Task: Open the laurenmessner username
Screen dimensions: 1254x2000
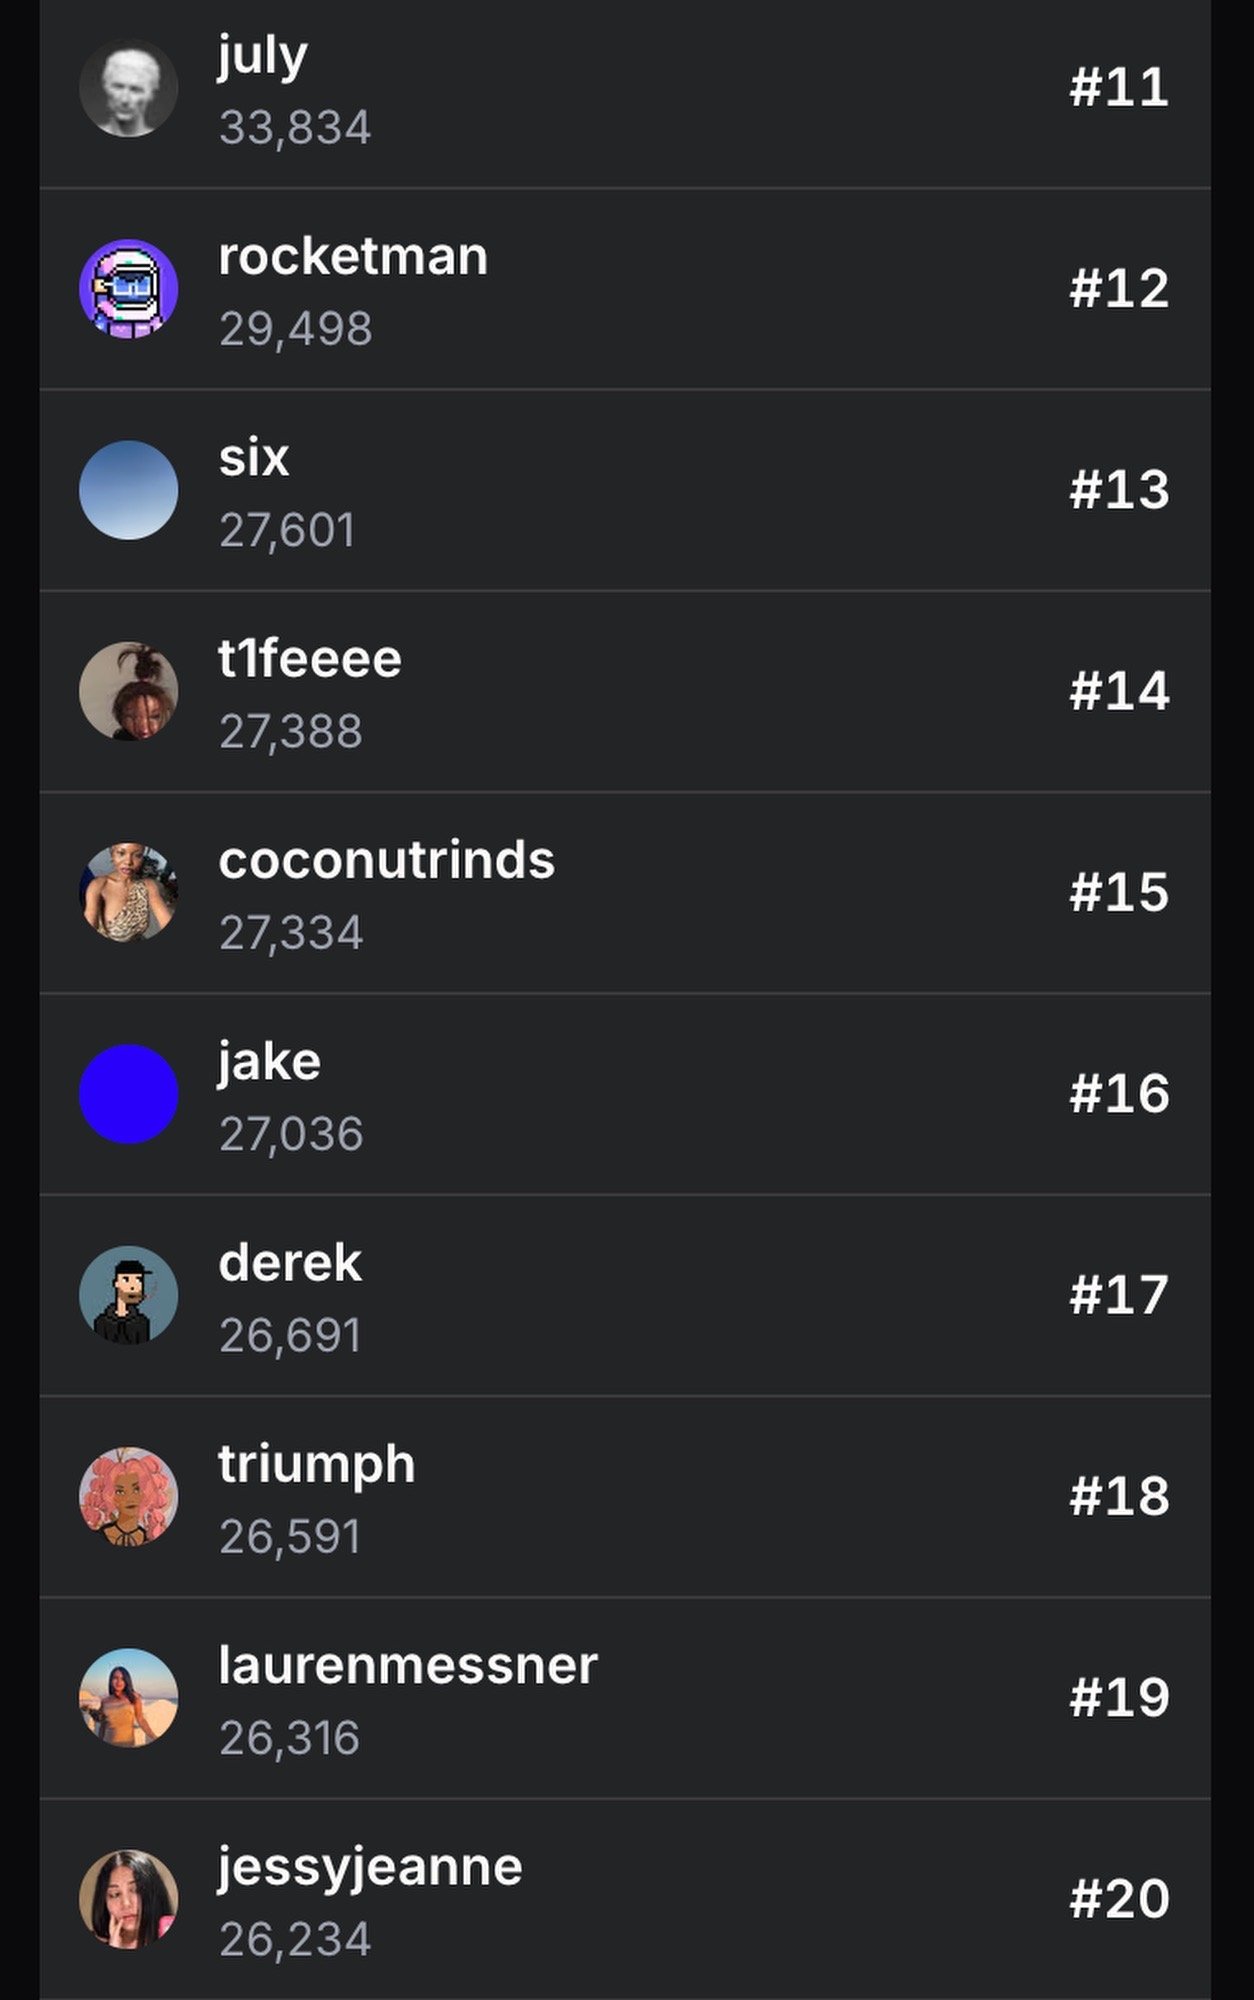Action: [407, 1666]
